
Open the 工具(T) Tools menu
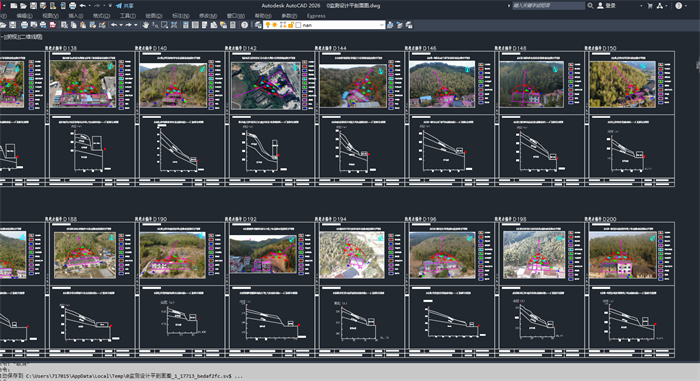128,16
